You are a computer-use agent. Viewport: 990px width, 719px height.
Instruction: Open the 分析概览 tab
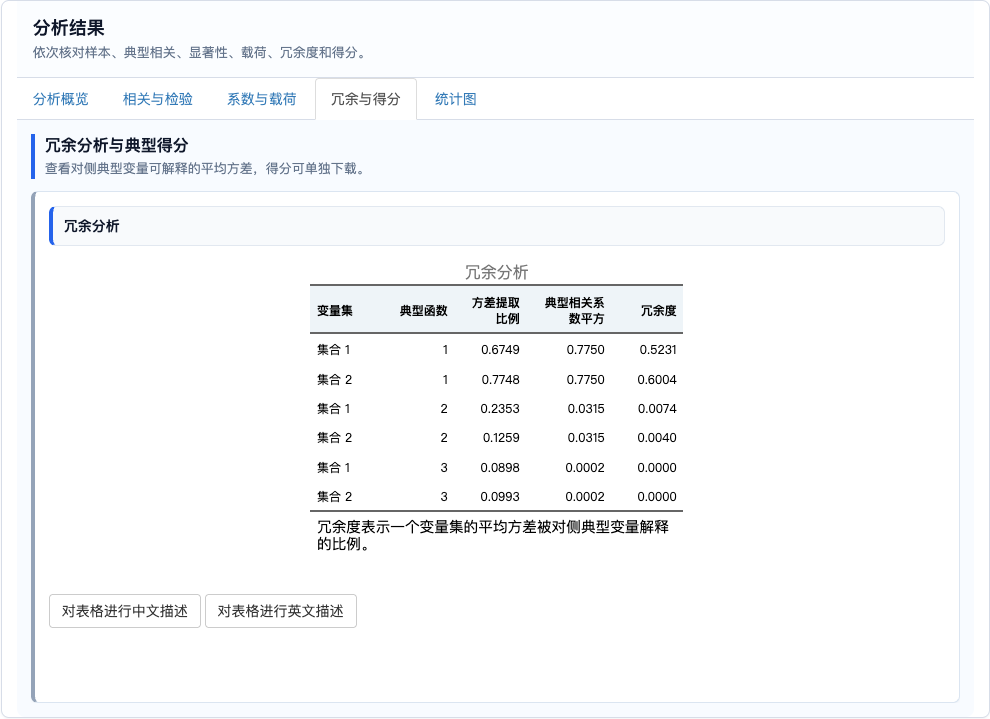[x=61, y=99]
